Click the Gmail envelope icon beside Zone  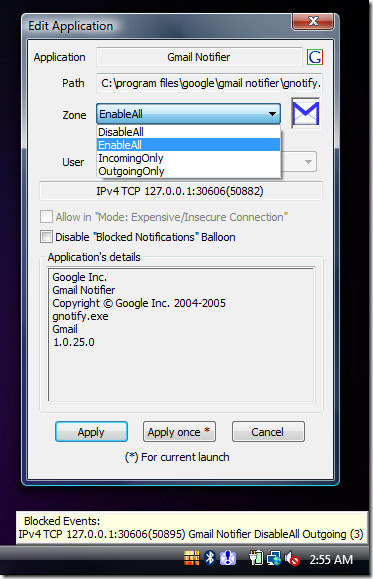(x=305, y=113)
